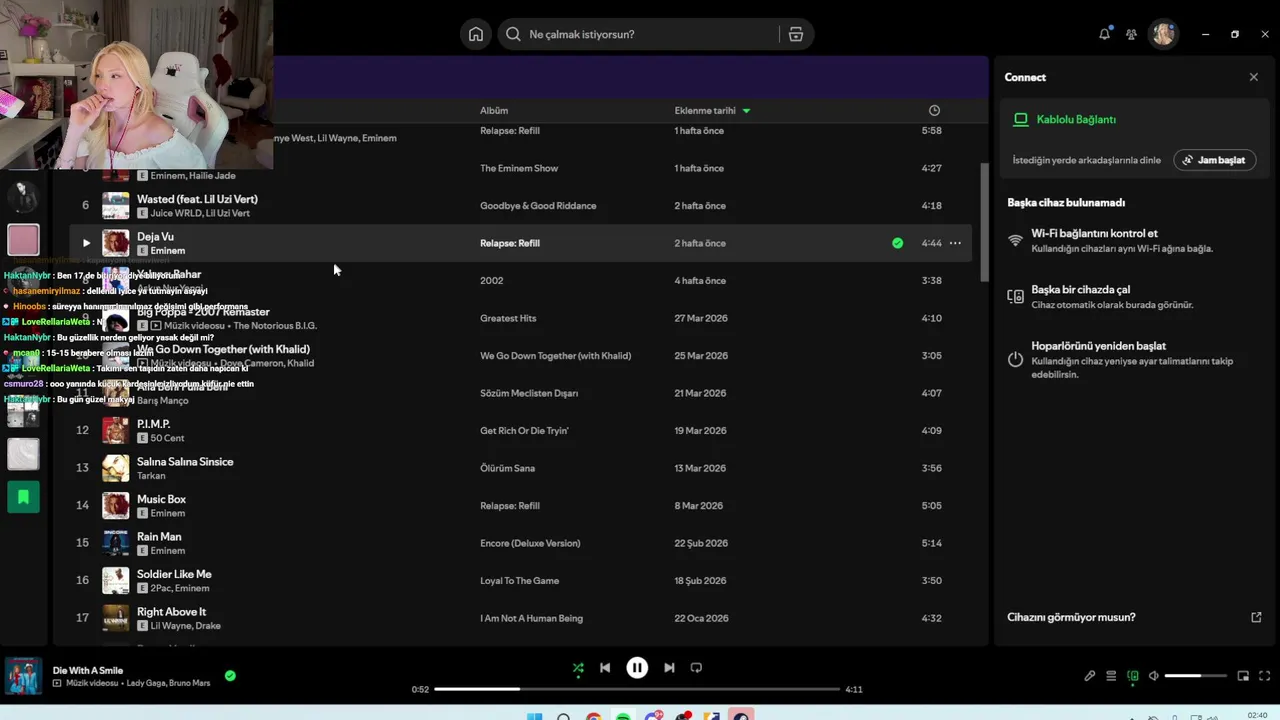
Task: Click the playlist vertical scrollbar
Action: click(984, 222)
